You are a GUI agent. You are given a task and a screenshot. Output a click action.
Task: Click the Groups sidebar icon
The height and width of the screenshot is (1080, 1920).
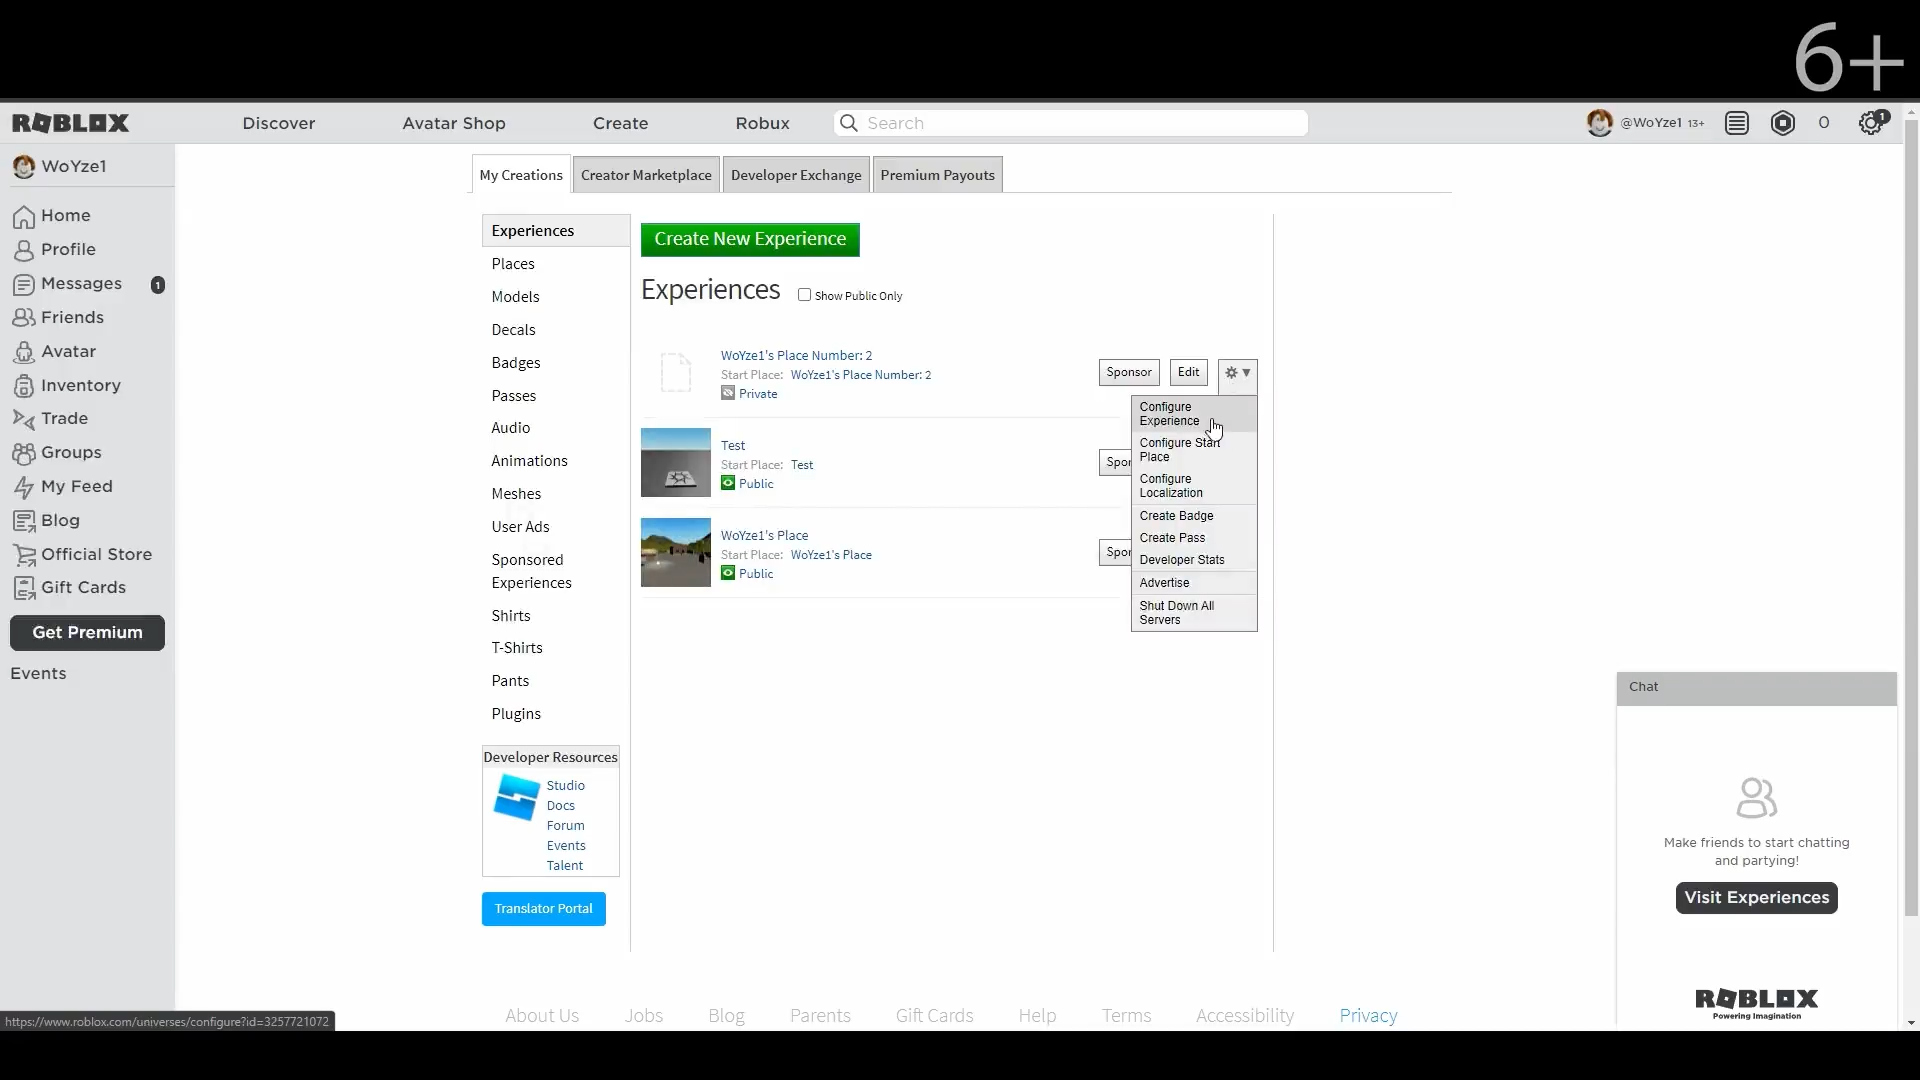click(x=24, y=453)
